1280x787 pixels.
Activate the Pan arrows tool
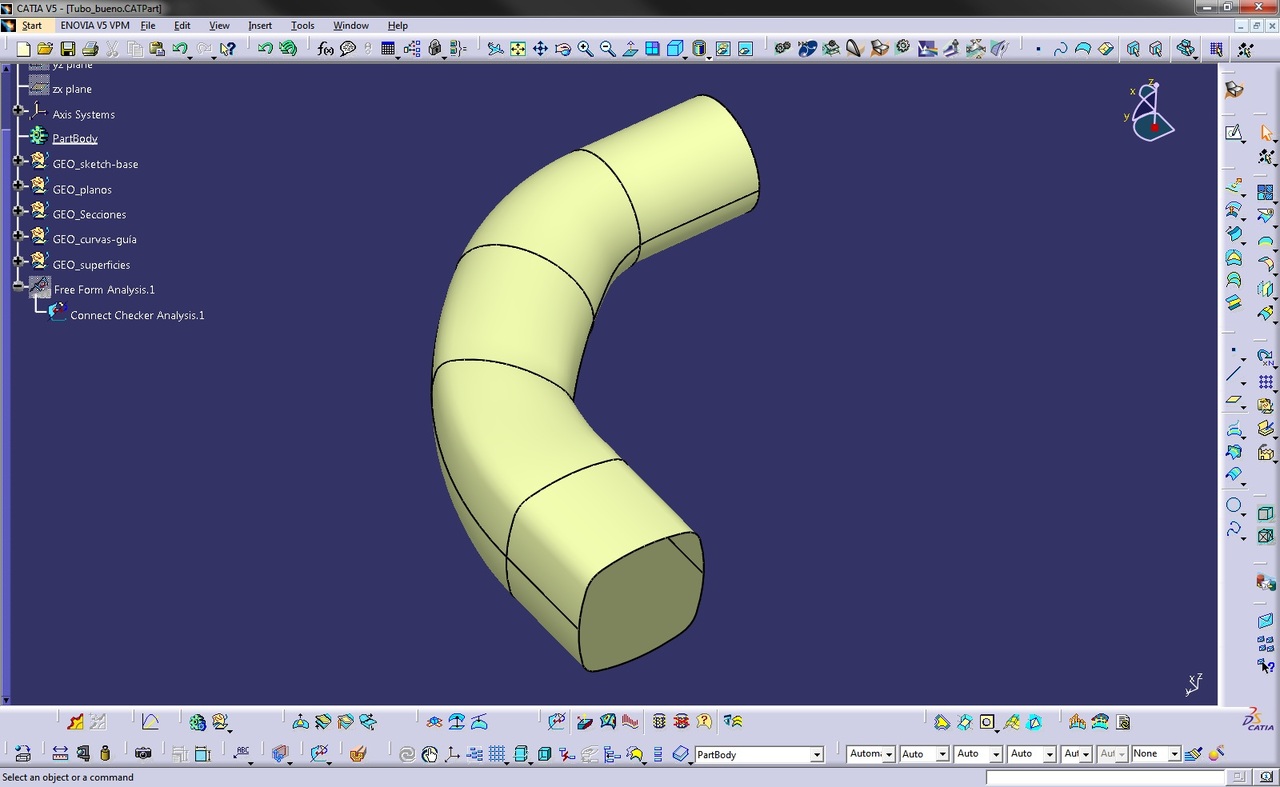coord(540,48)
